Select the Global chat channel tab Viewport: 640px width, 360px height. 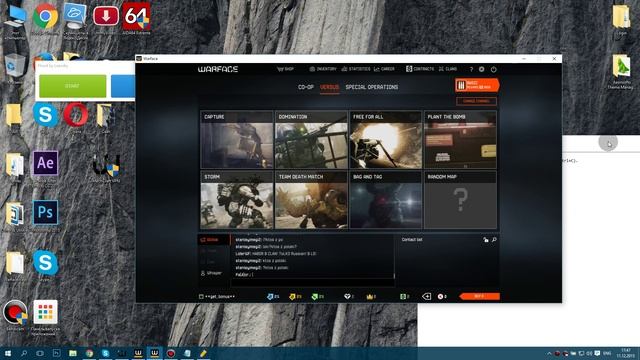tap(214, 240)
